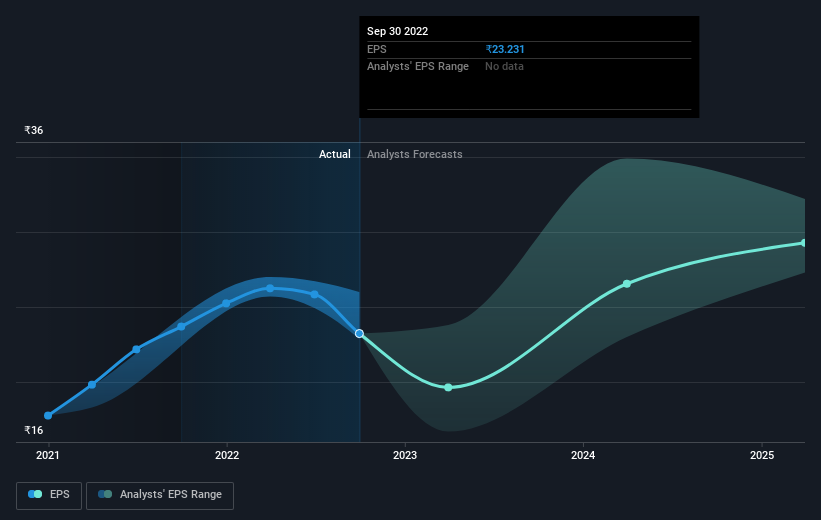821x520 pixels.
Task: Click the 'EPS' row label in tooltip
Action: [376, 49]
